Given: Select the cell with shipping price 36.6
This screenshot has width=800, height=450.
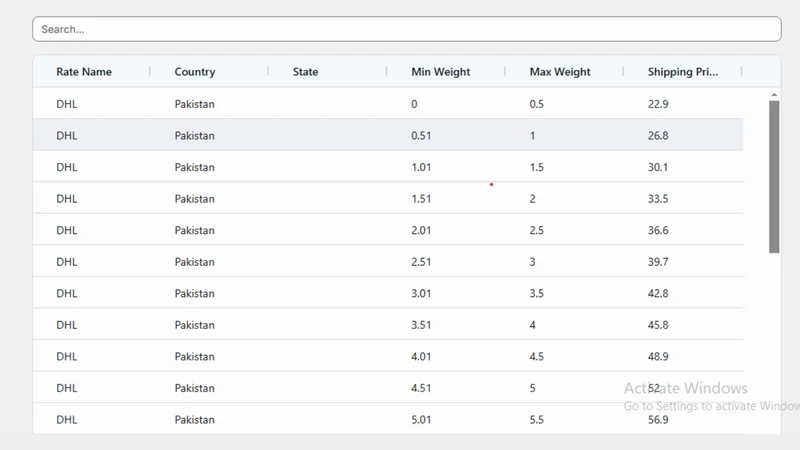Looking at the screenshot, I should pos(658,231).
